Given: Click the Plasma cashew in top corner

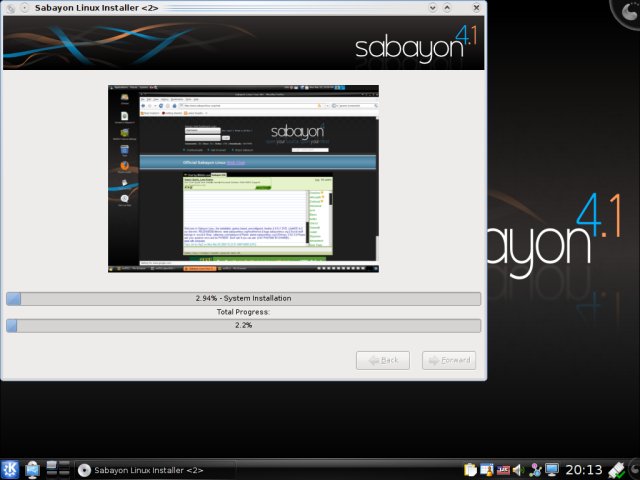Looking at the screenshot, I should coord(627,12).
